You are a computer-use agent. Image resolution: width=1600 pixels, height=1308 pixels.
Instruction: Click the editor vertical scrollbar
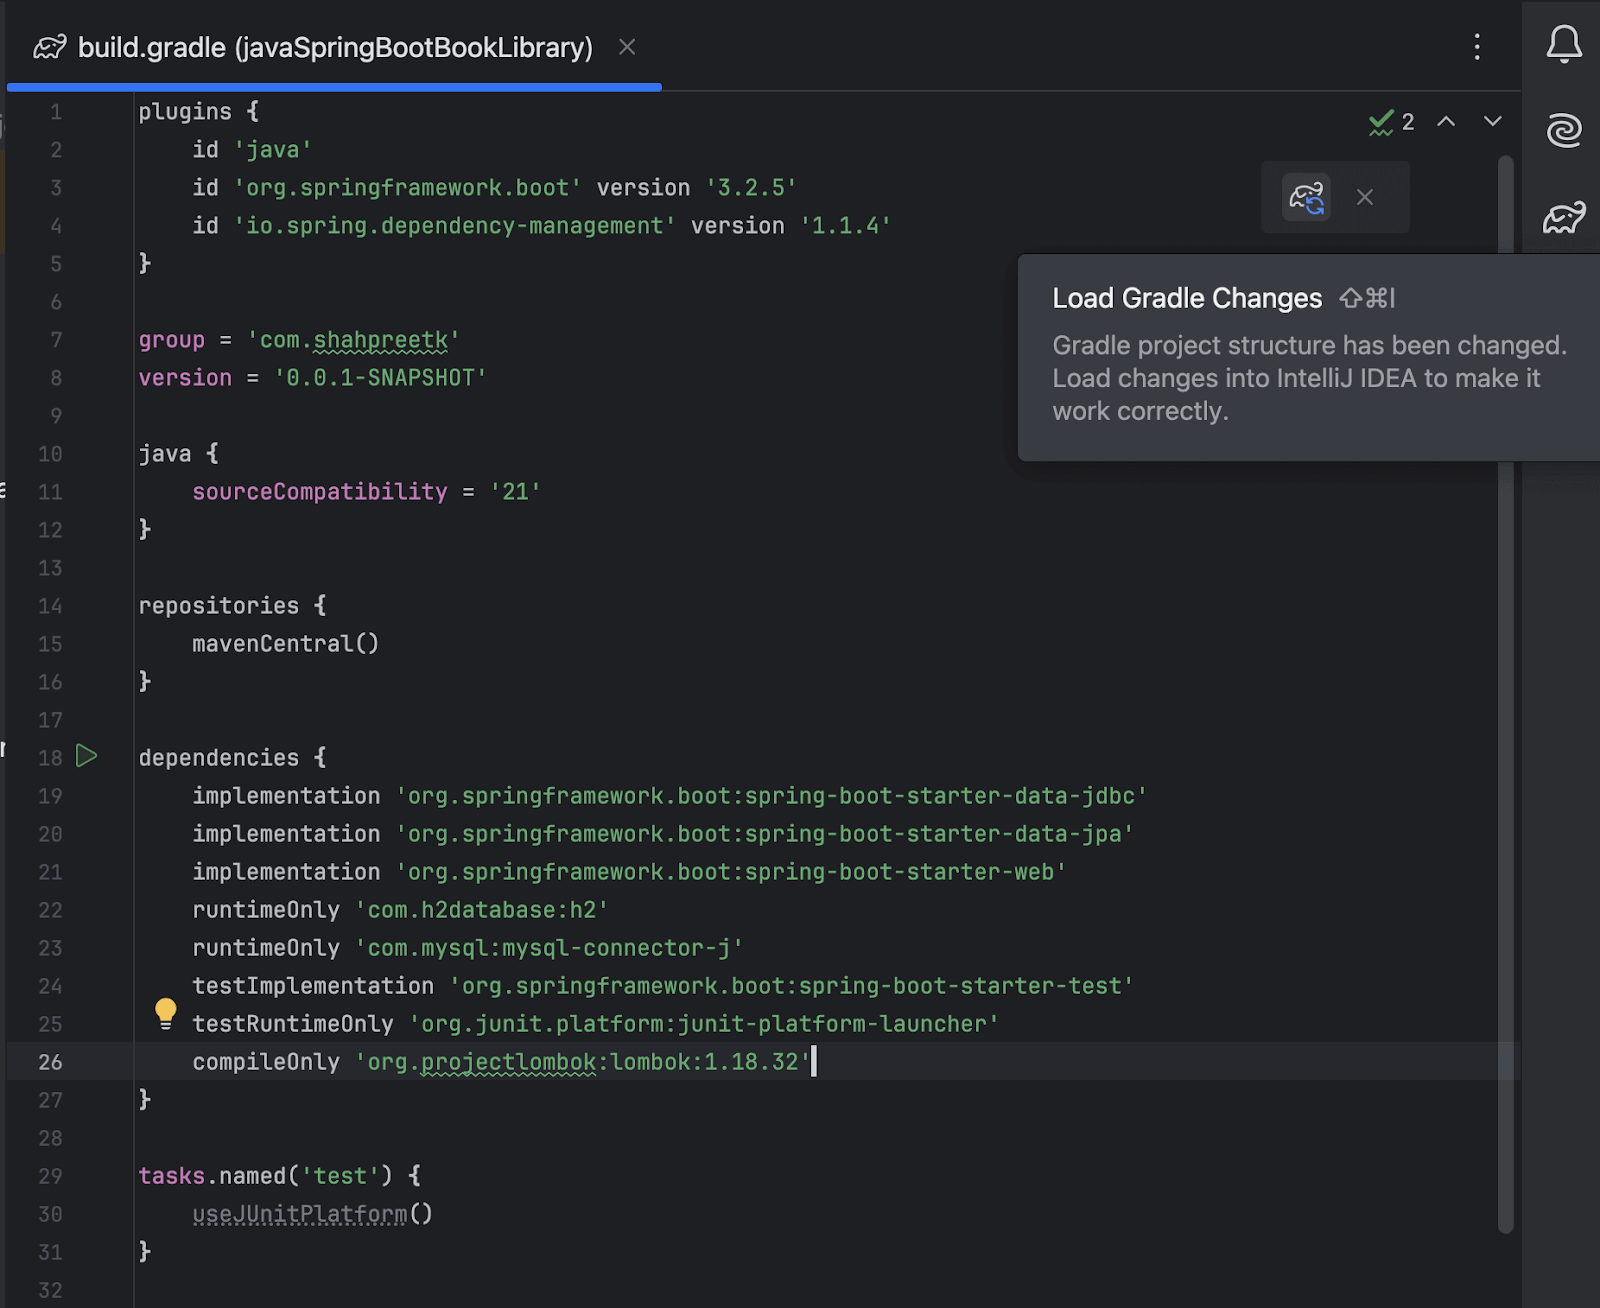(1506, 694)
